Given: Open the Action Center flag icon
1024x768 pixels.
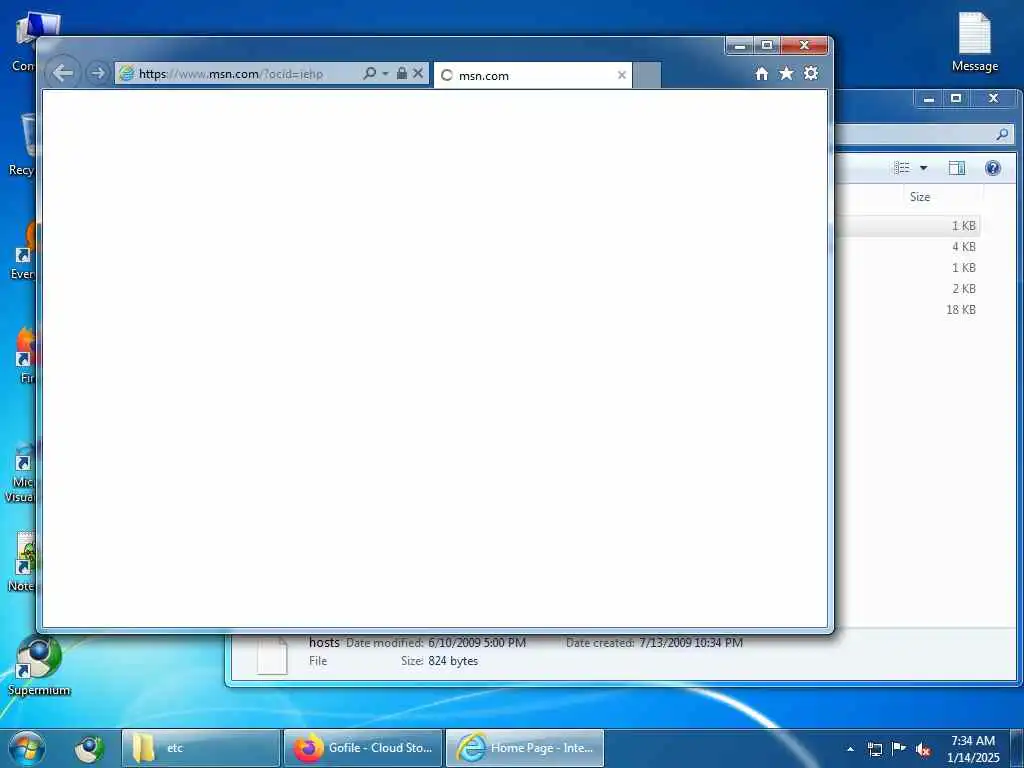Looking at the screenshot, I should [899, 748].
